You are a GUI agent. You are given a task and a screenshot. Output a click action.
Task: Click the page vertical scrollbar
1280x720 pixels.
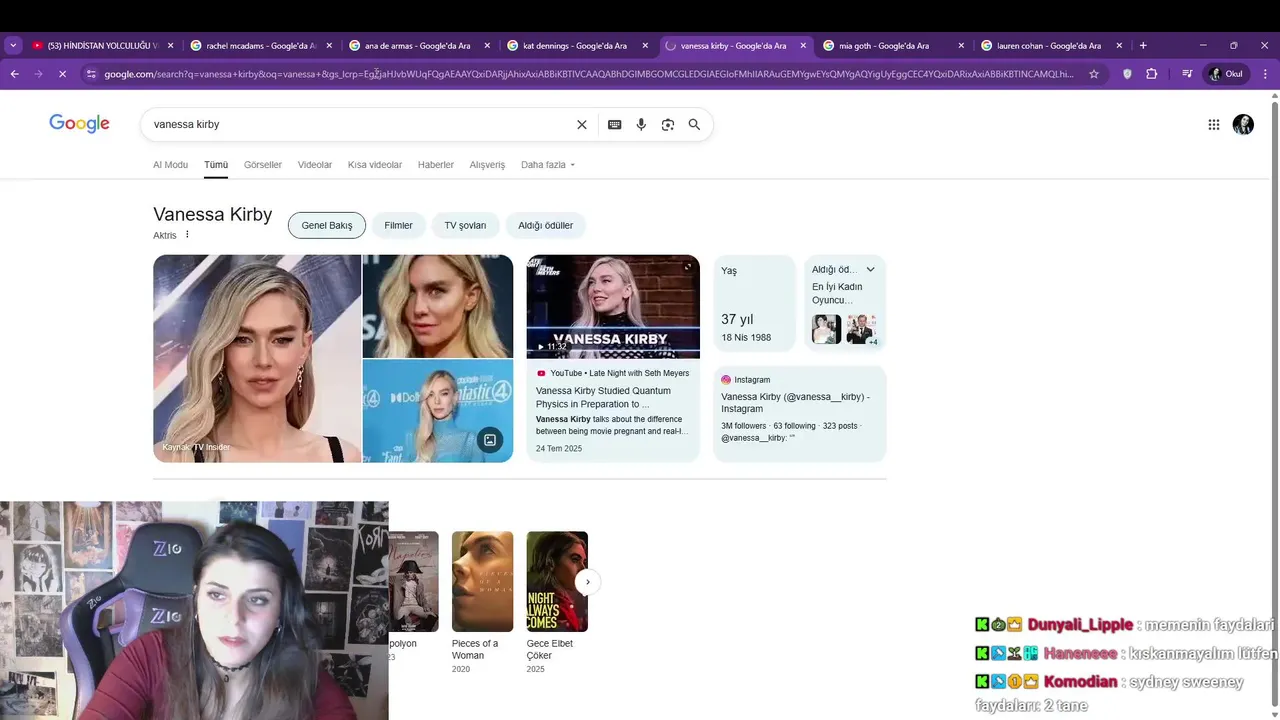tap(1274, 400)
